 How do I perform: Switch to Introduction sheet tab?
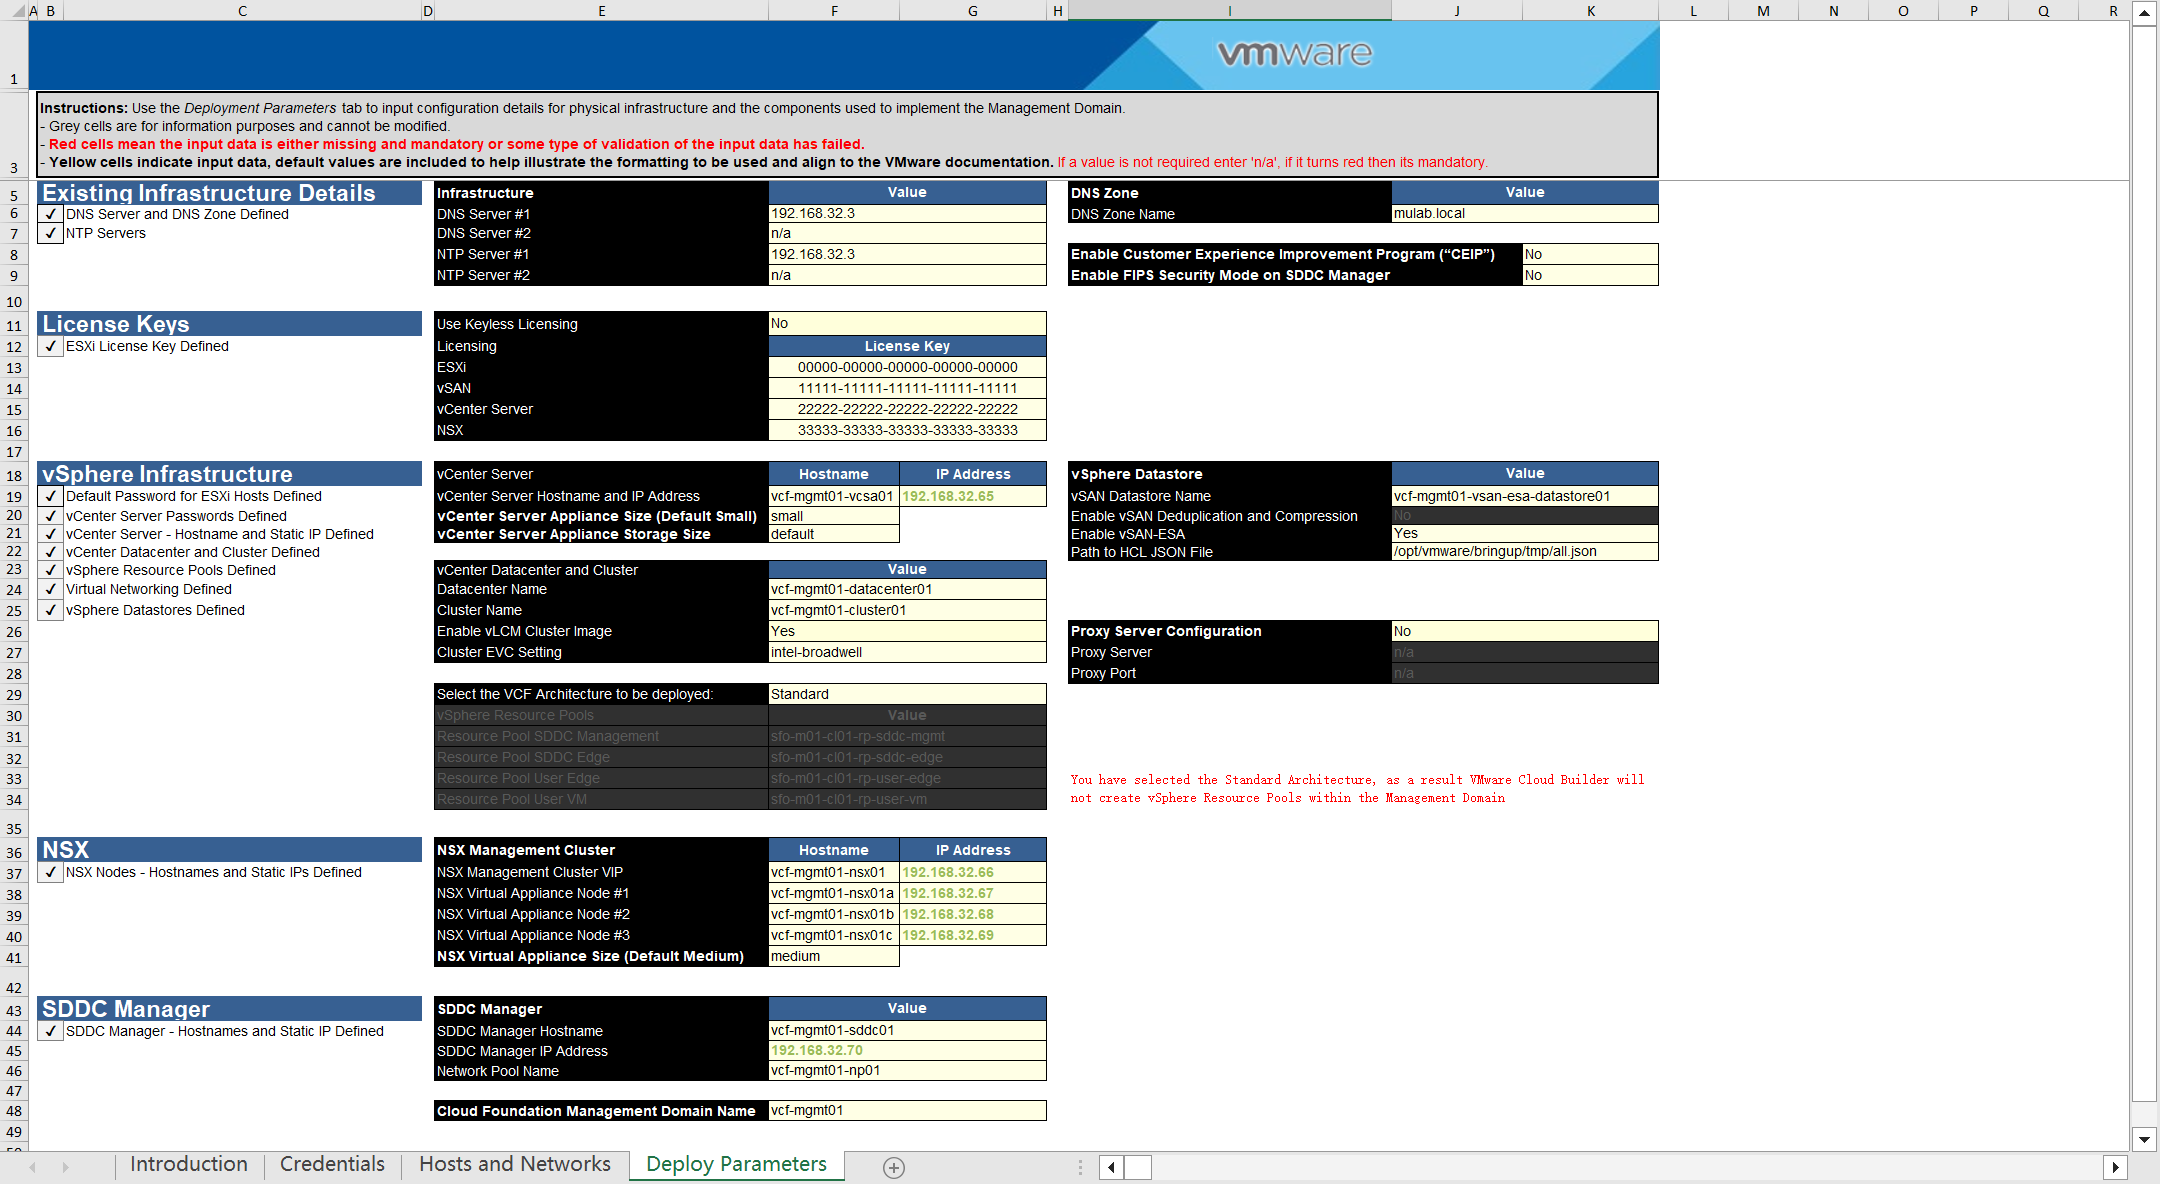[x=189, y=1165]
